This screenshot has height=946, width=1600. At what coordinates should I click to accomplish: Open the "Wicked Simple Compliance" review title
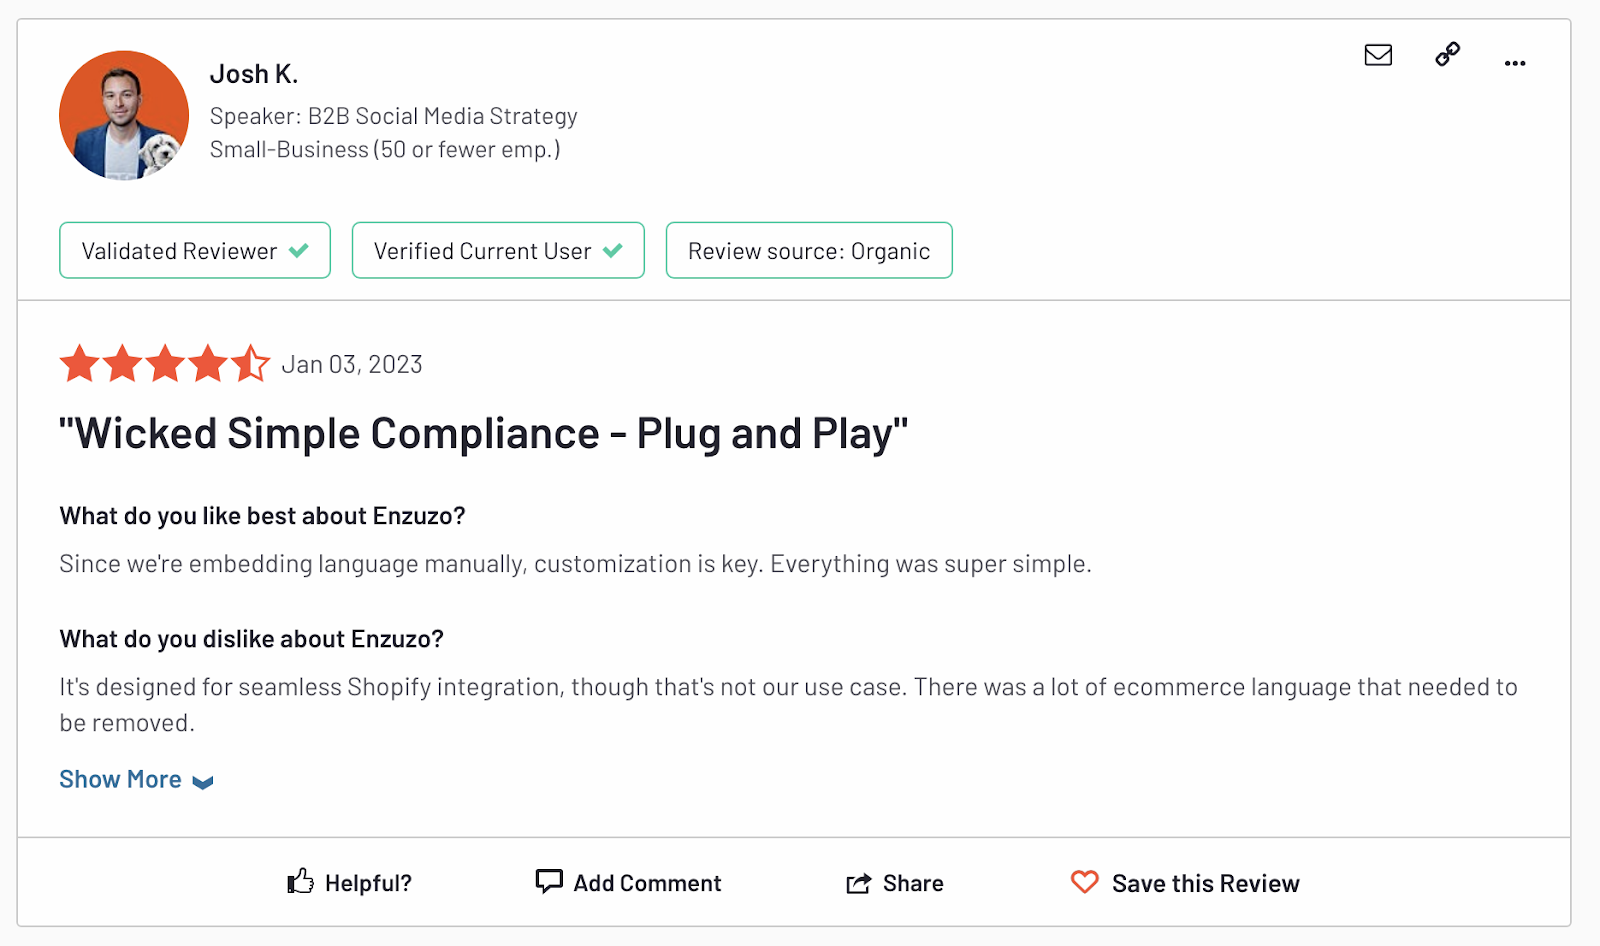pos(483,434)
